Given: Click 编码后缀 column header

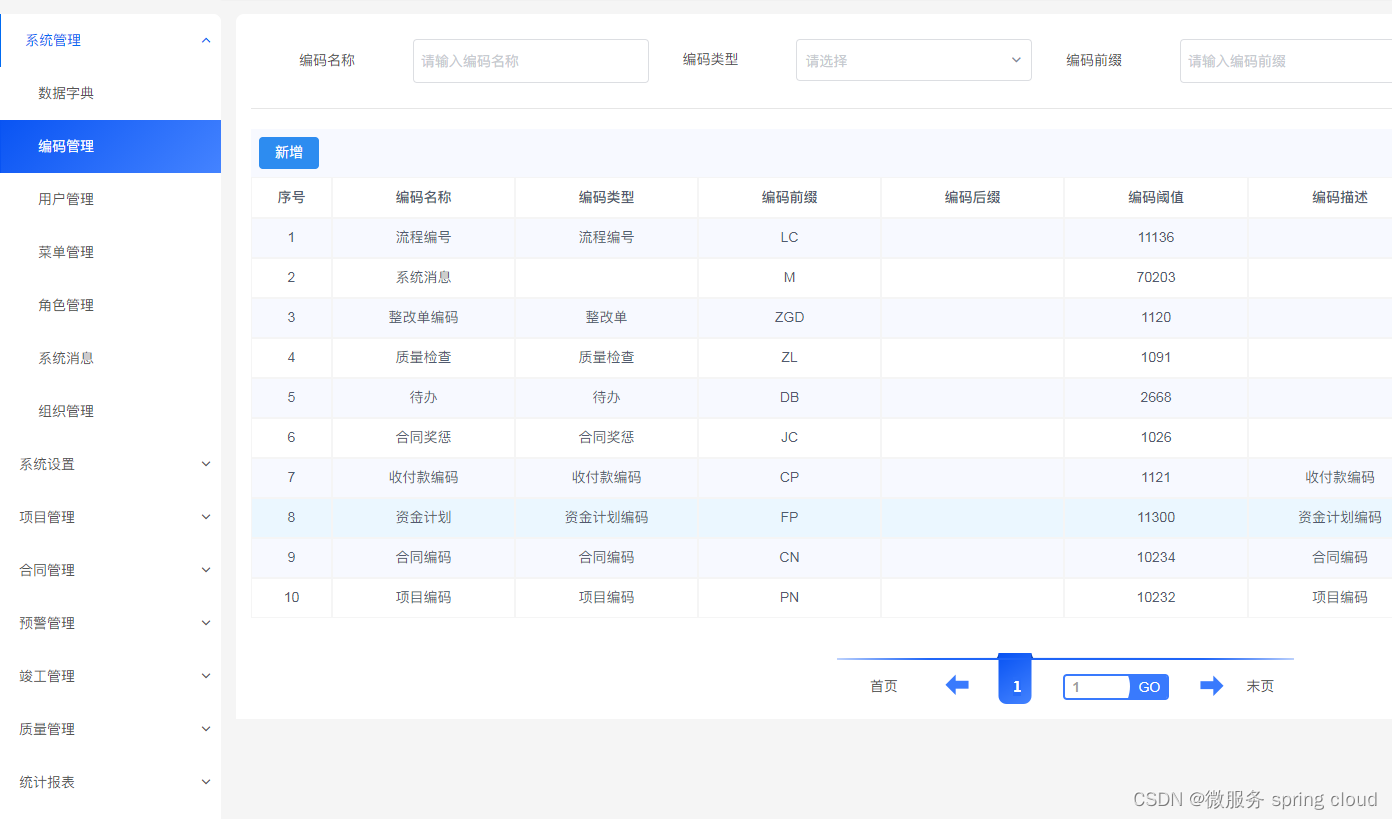Looking at the screenshot, I should [x=972, y=198].
